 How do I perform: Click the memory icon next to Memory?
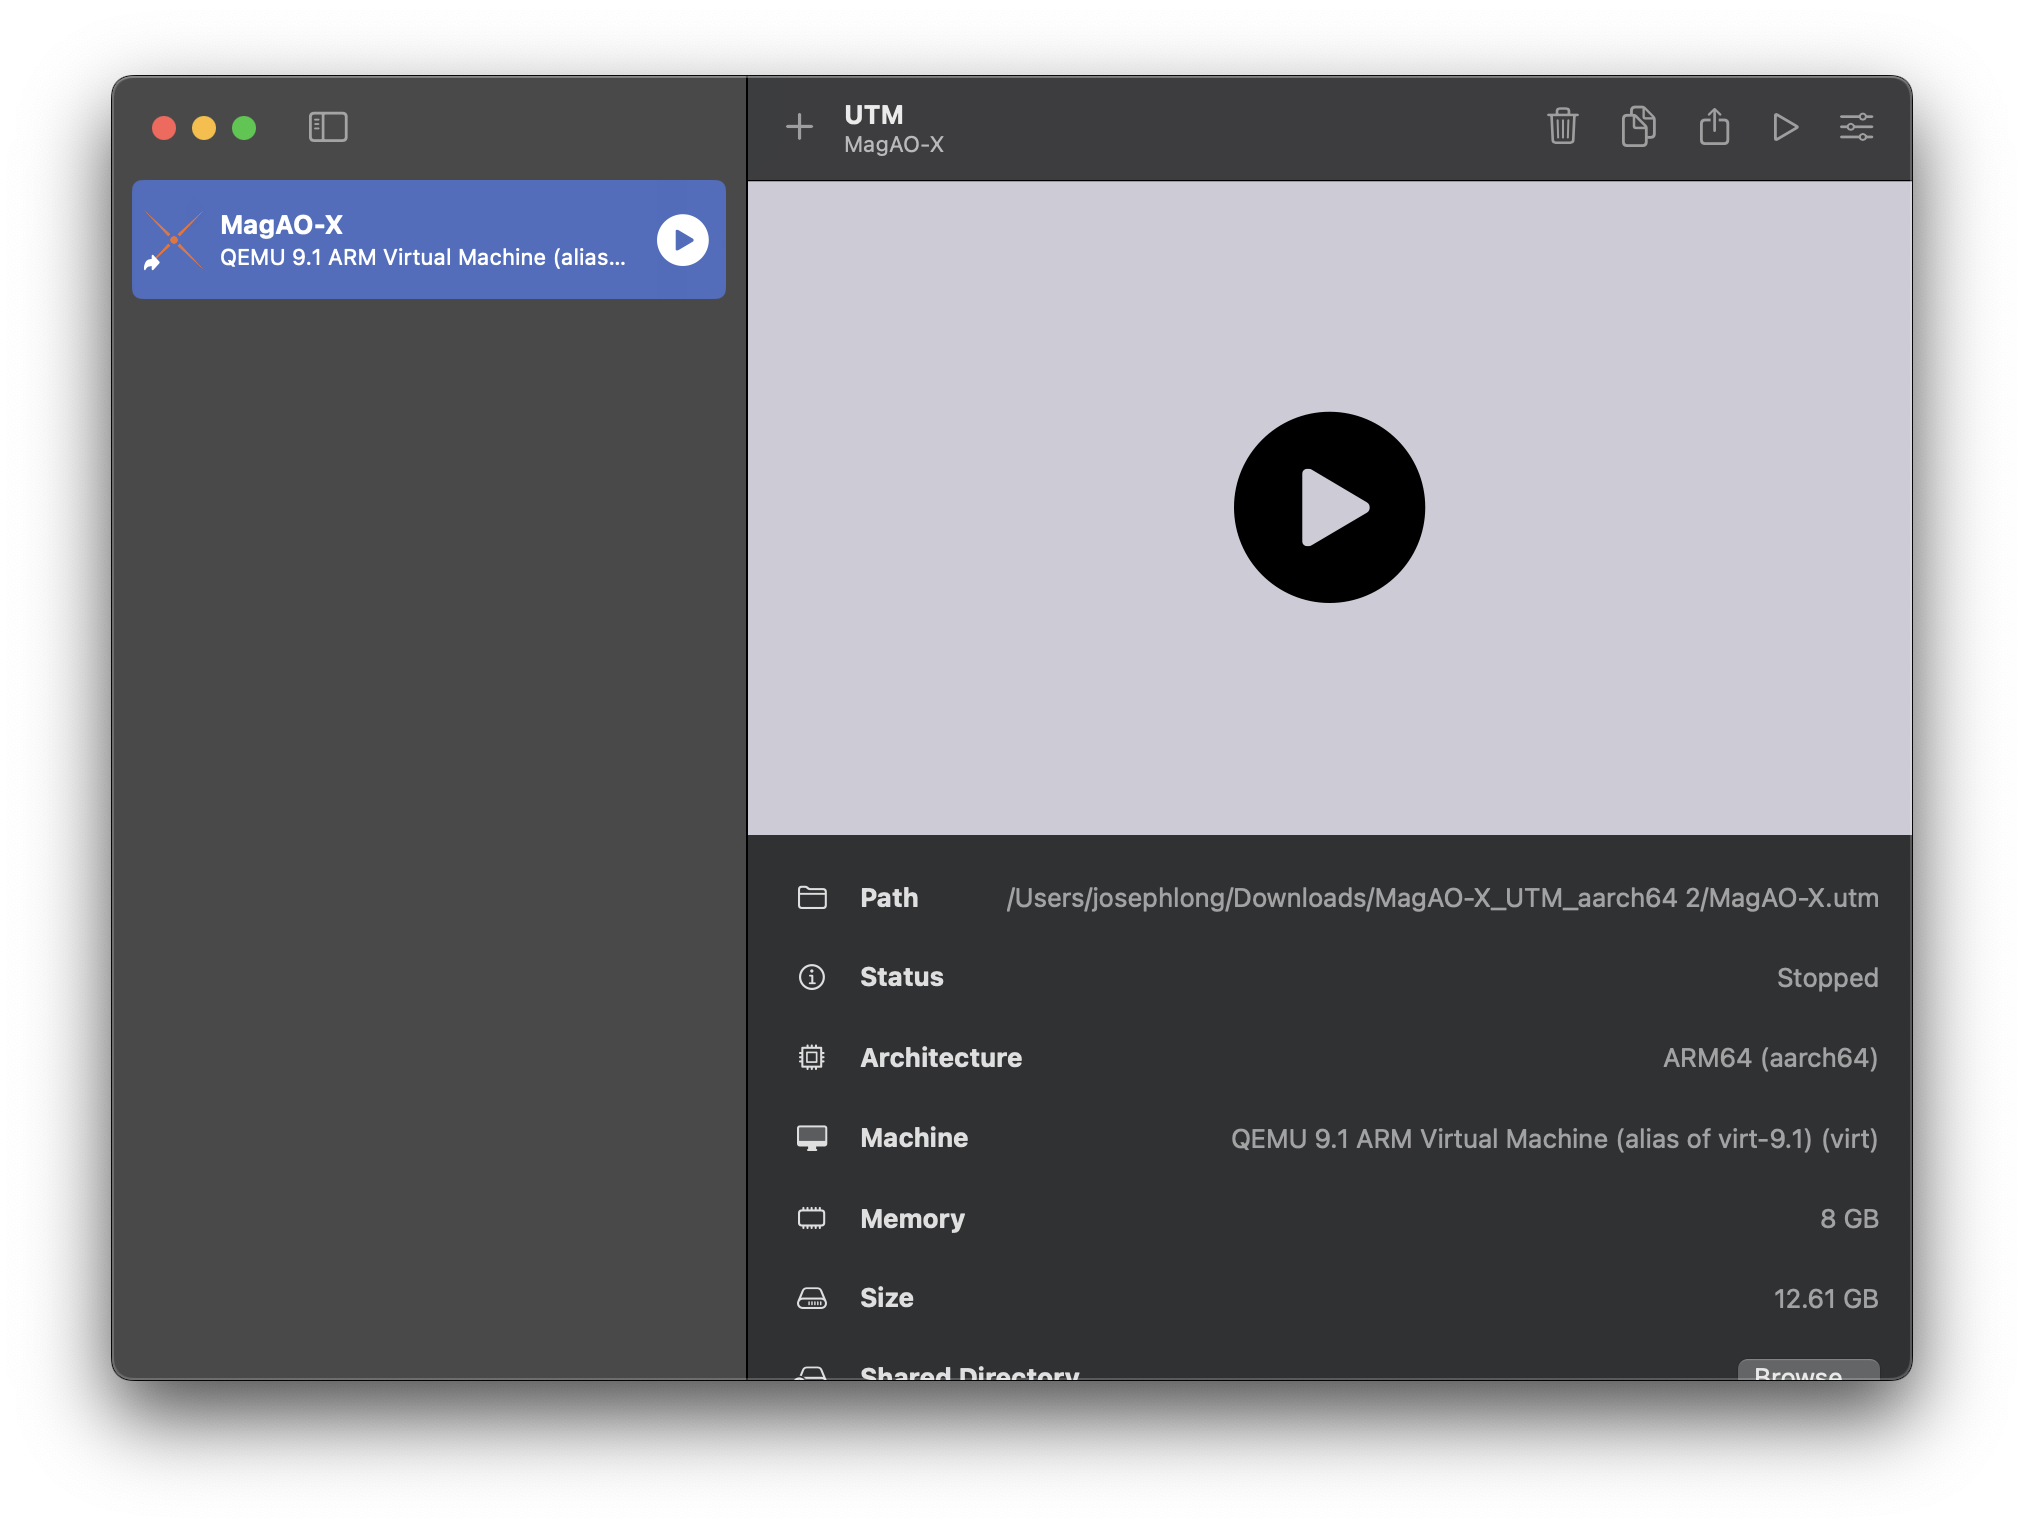point(812,1218)
